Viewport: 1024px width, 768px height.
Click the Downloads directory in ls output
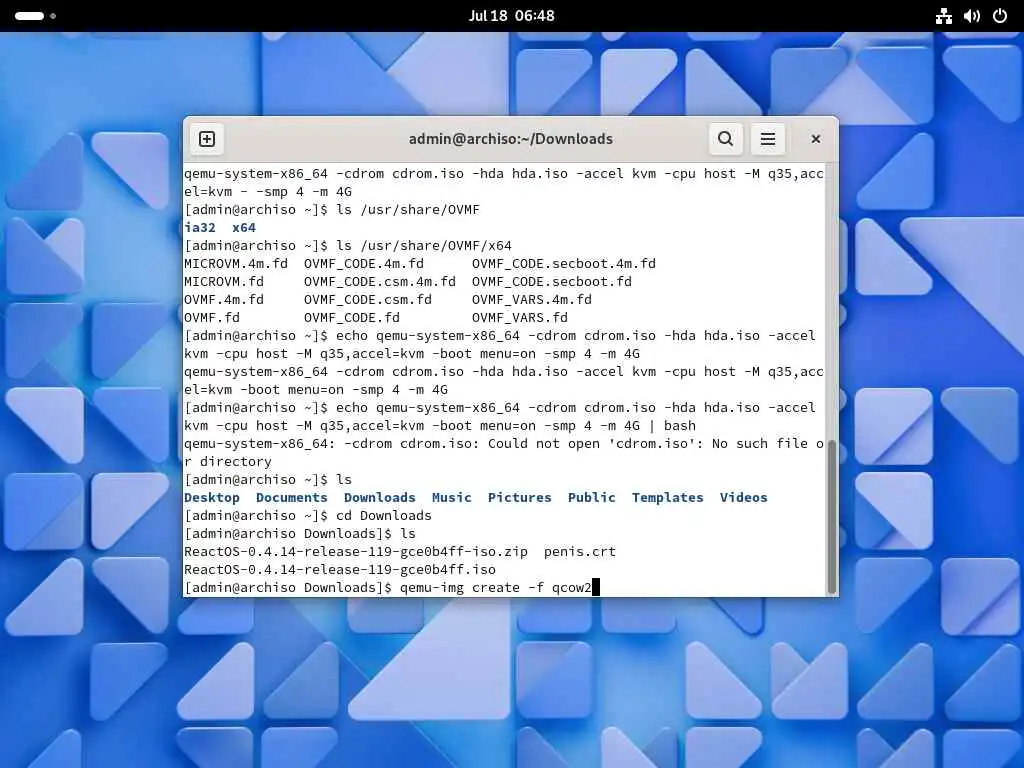[379, 498]
